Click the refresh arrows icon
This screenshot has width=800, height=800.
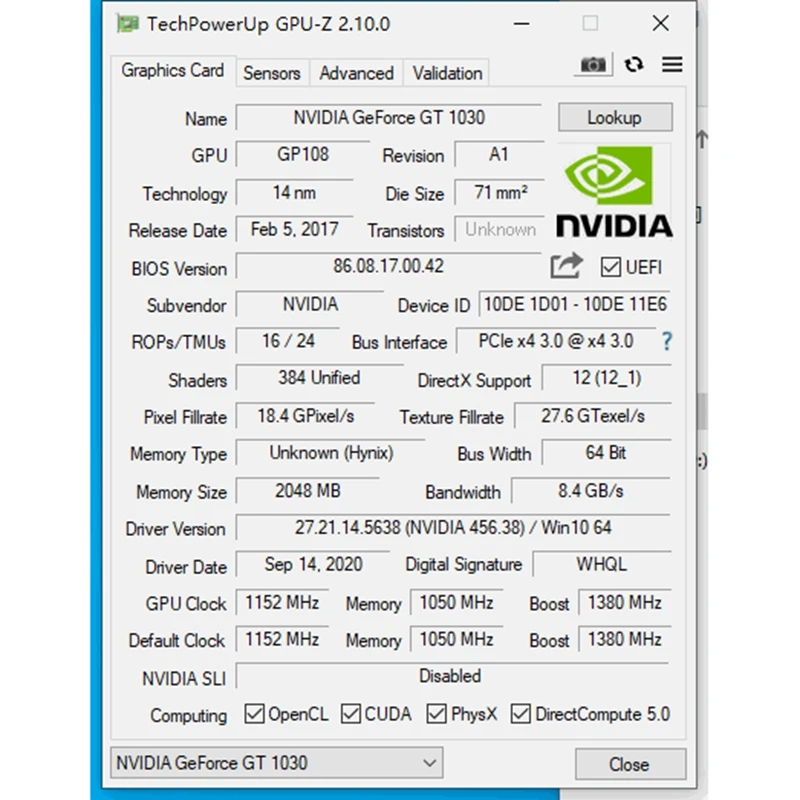(x=634, y=64)
